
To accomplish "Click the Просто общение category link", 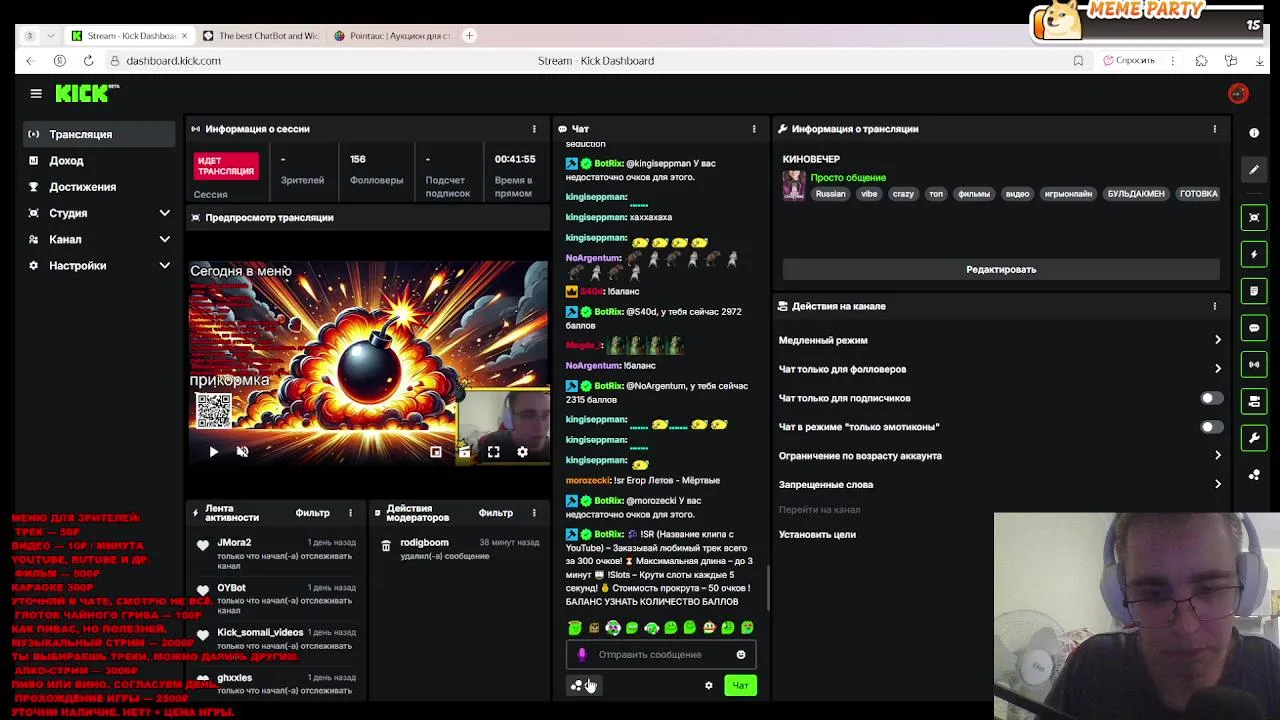I will click(848, 178).
